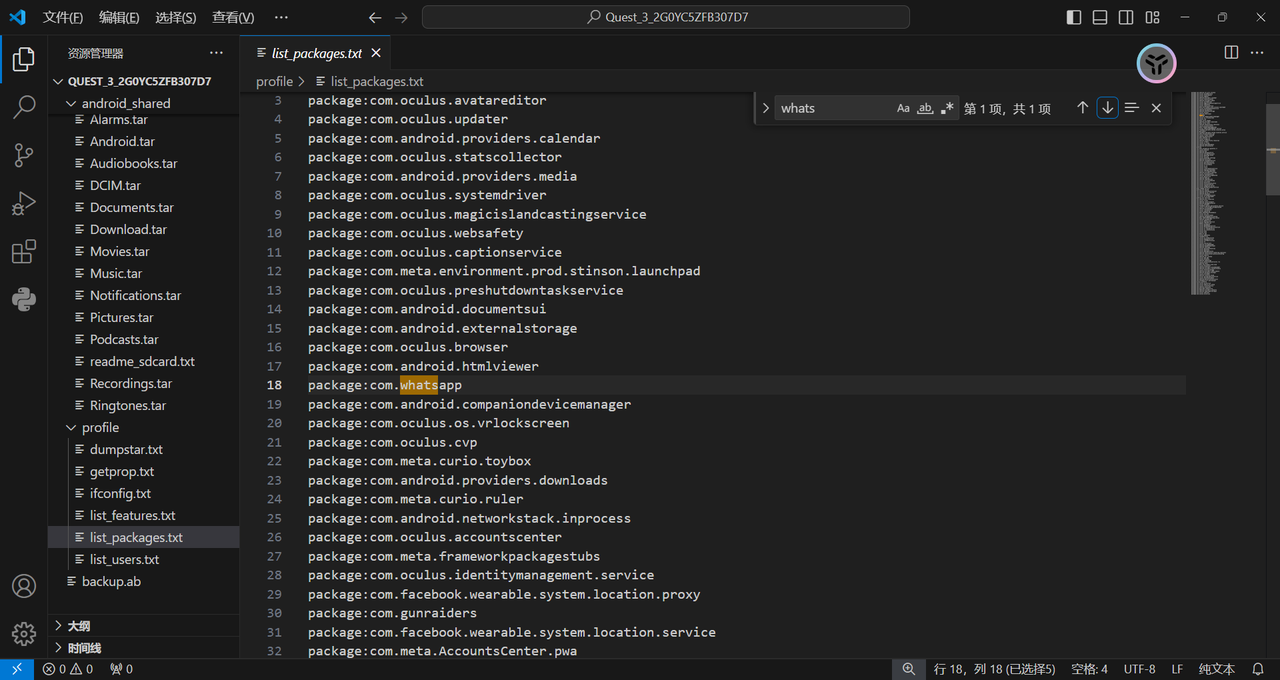Open Explorer panel More Actions menu

pos(216,53)
